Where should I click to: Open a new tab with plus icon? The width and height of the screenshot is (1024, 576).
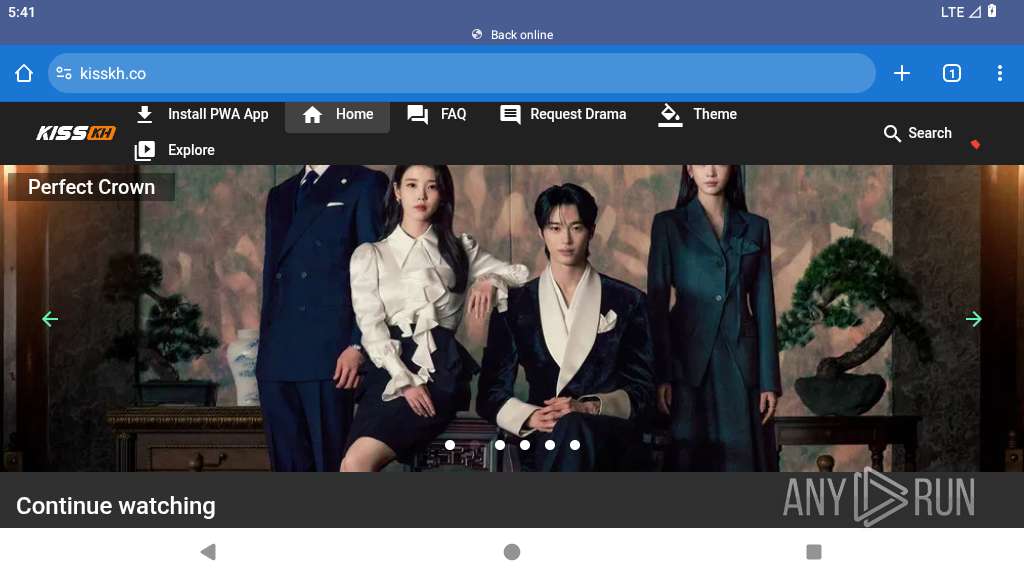(902, 73)
